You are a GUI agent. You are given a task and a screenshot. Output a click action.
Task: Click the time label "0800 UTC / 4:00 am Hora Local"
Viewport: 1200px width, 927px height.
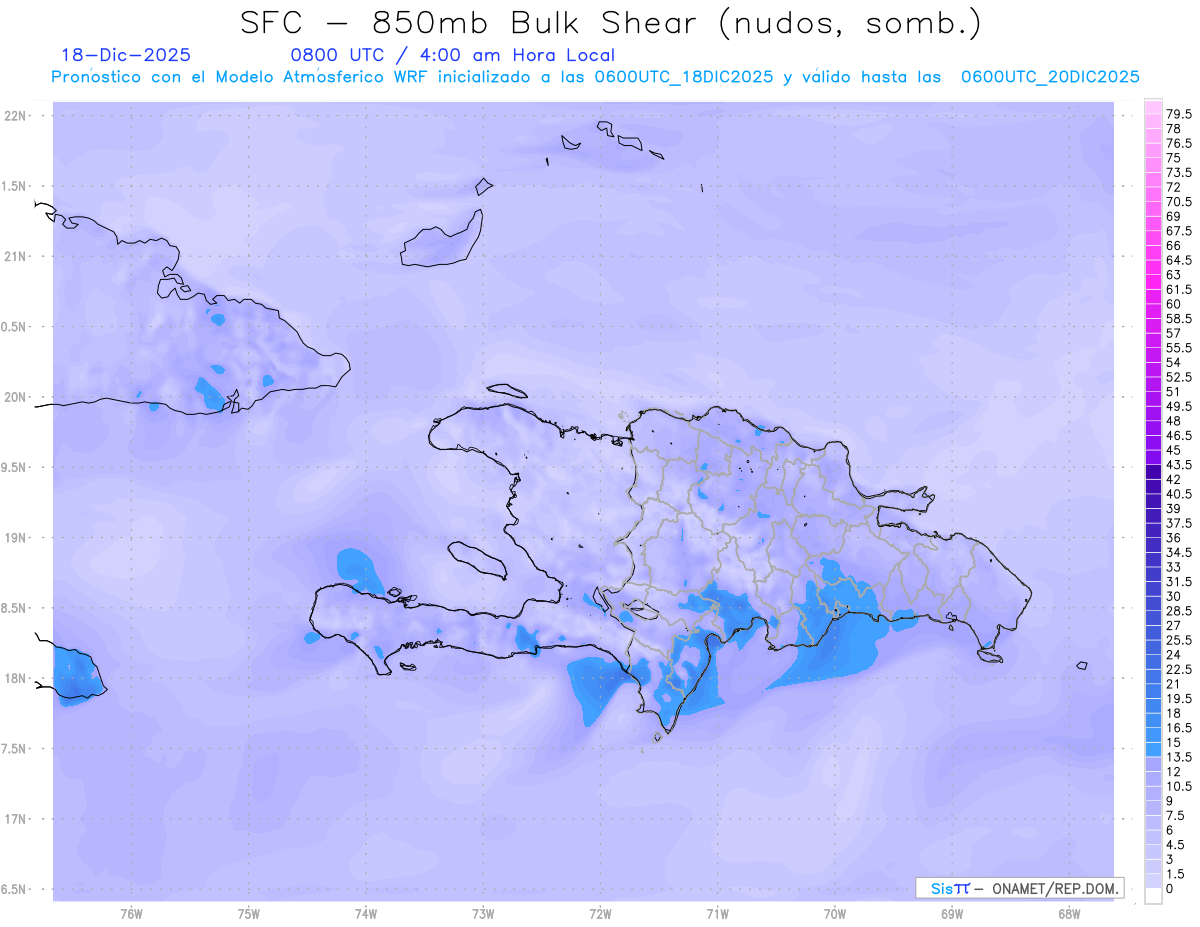pyautogui.click(x=452, y=55)
